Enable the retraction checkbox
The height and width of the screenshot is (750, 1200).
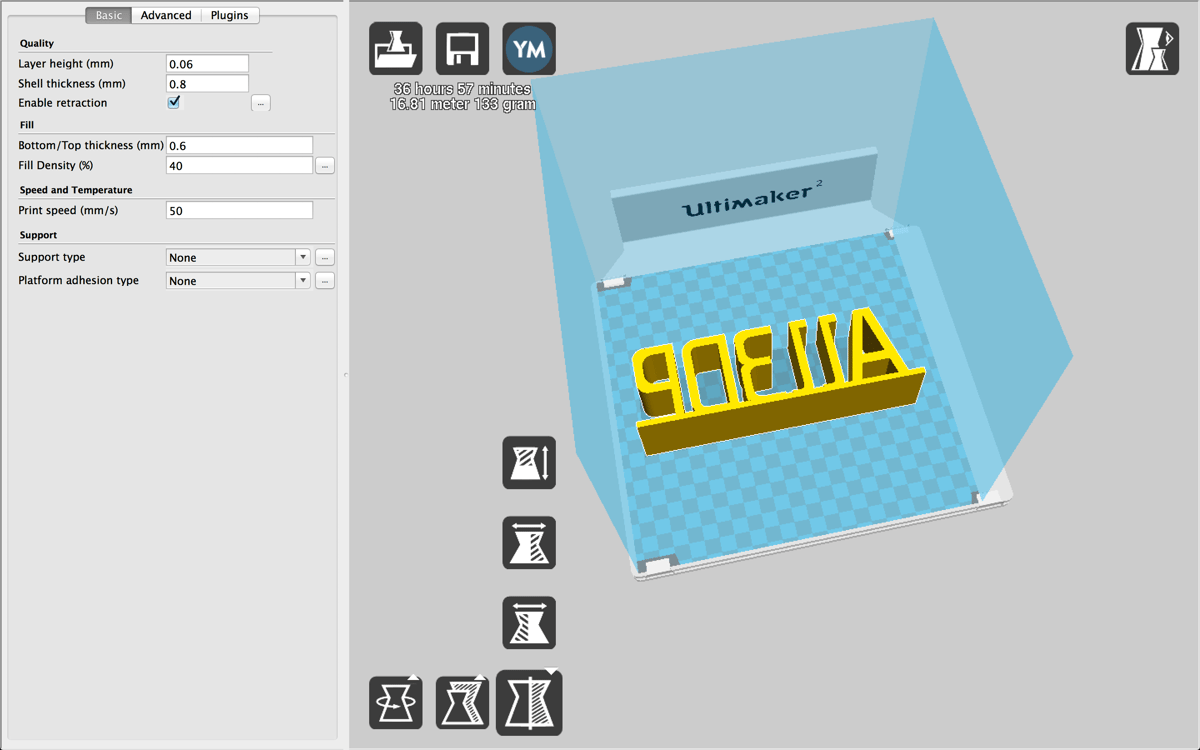(x=174, y=102)
